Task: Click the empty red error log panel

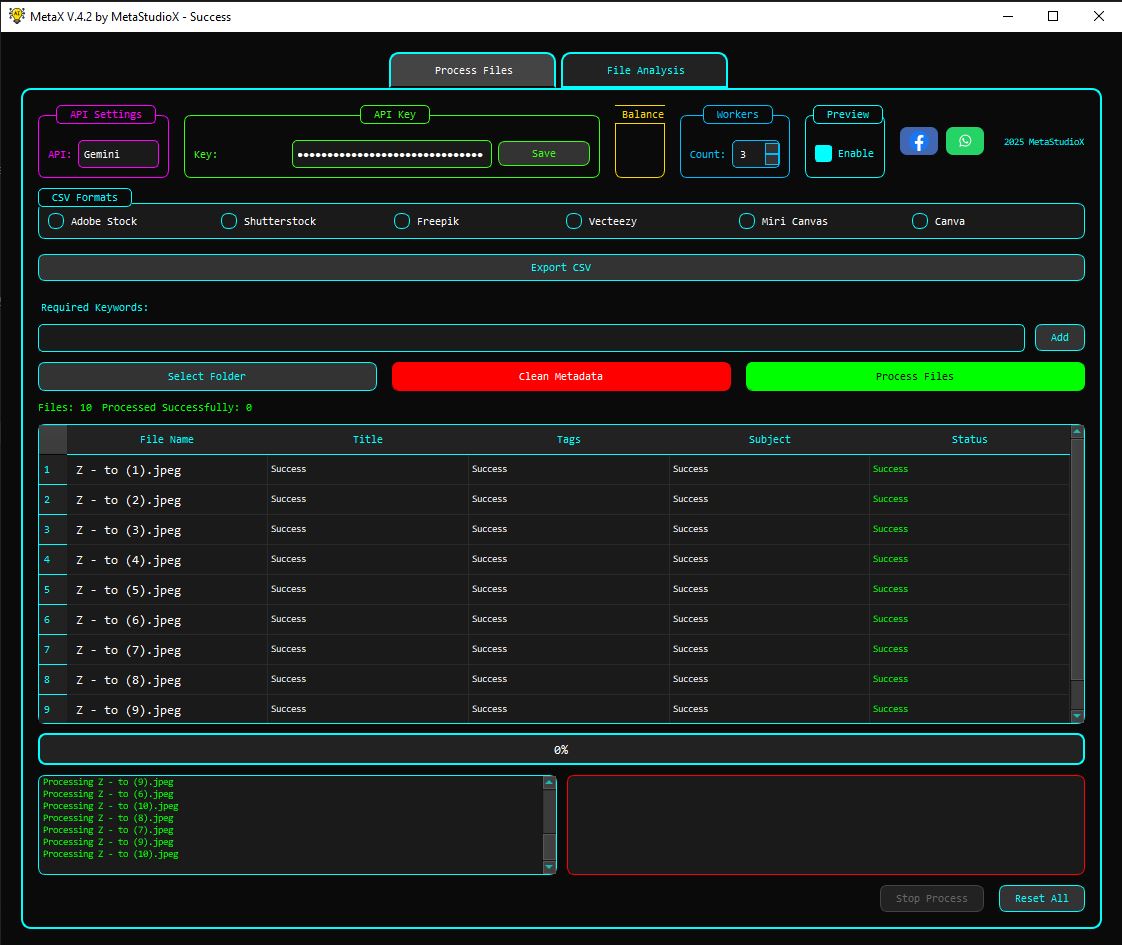Action: [826, 825]
